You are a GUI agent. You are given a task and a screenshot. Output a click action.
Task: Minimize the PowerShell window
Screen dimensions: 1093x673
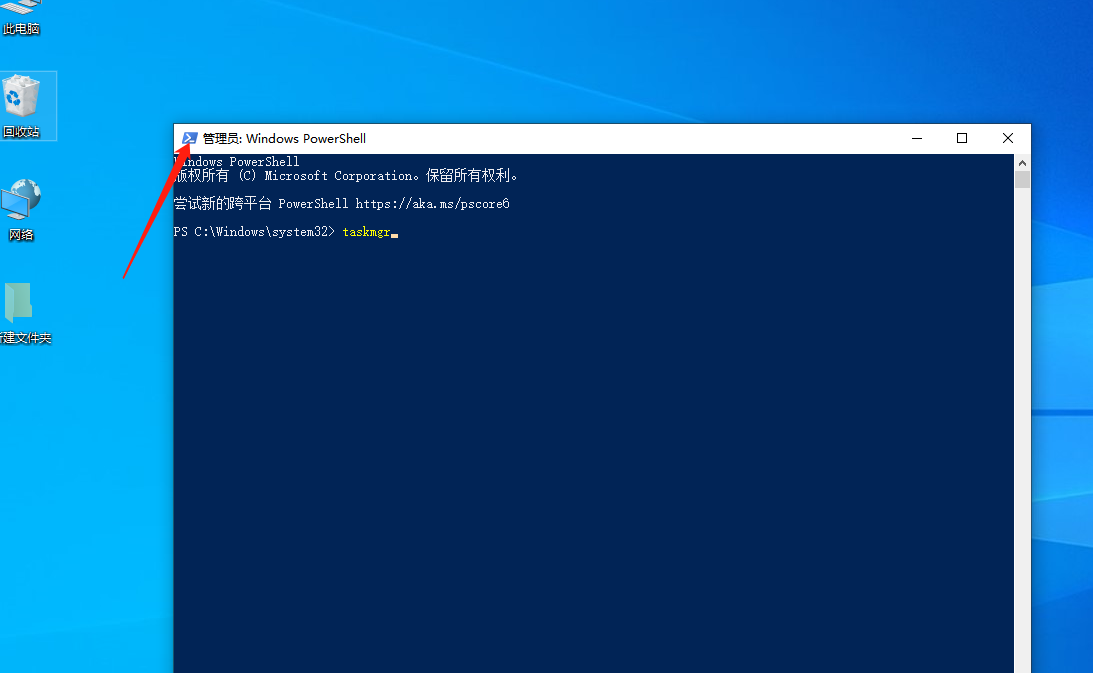click(916, 139)
